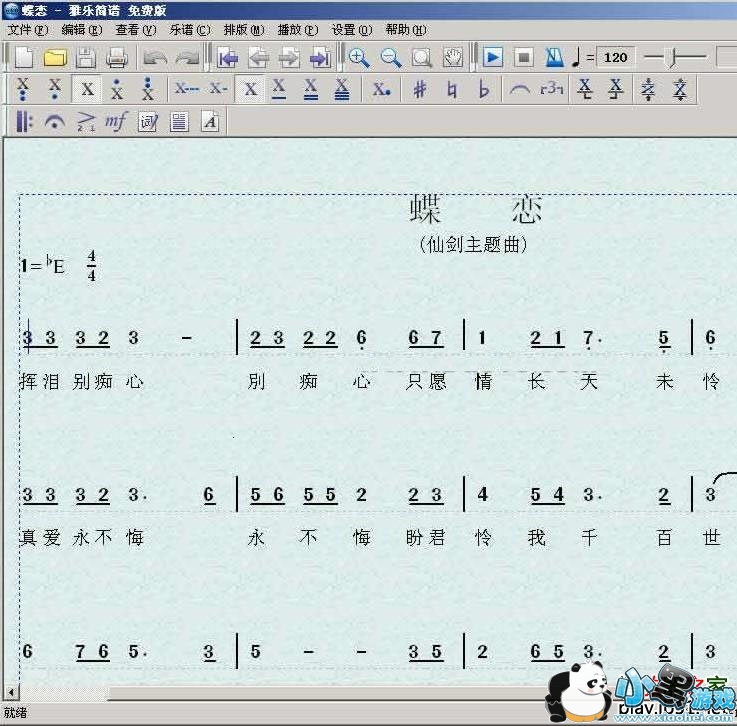This screenshot has height=726, width=737.
Task: Select thirty-second note triple underline
Action: [342, 89]
